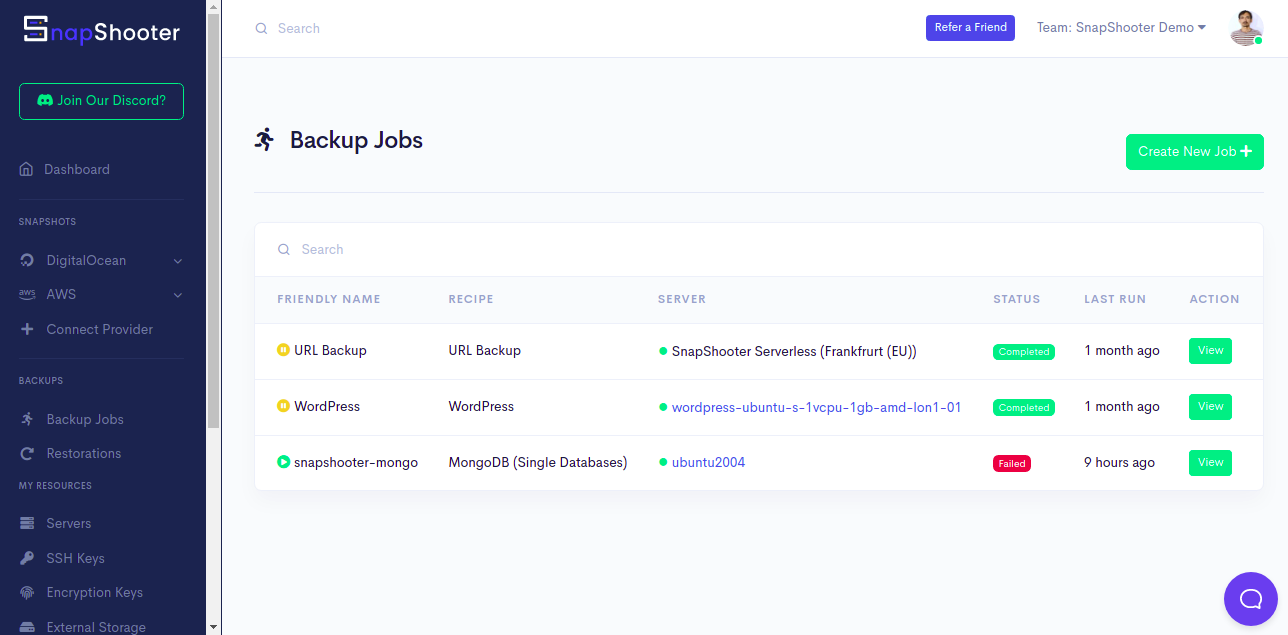
Task: Click the AWS provider icon
Action: [27, 295]
